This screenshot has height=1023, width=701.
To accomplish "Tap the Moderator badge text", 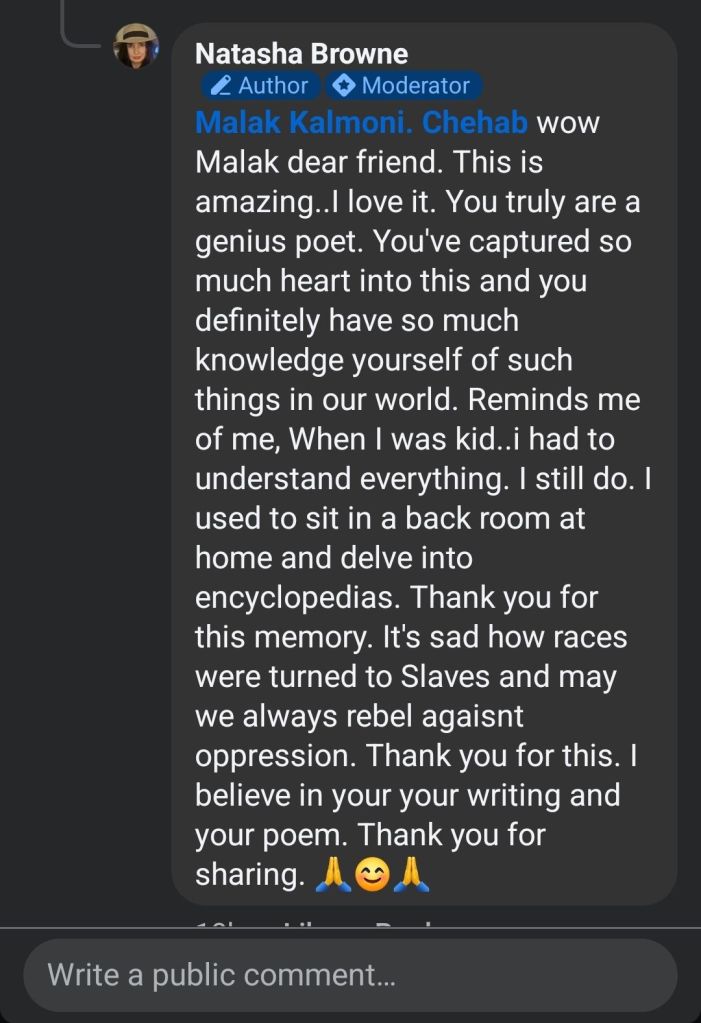I will [x=415, y=86].
